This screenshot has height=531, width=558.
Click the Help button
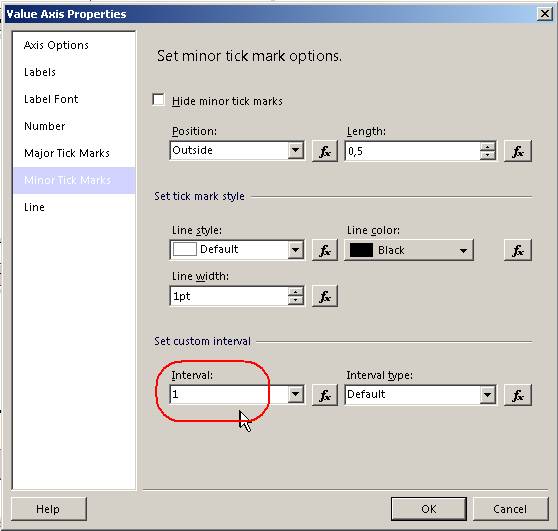(x=49, y=509)
